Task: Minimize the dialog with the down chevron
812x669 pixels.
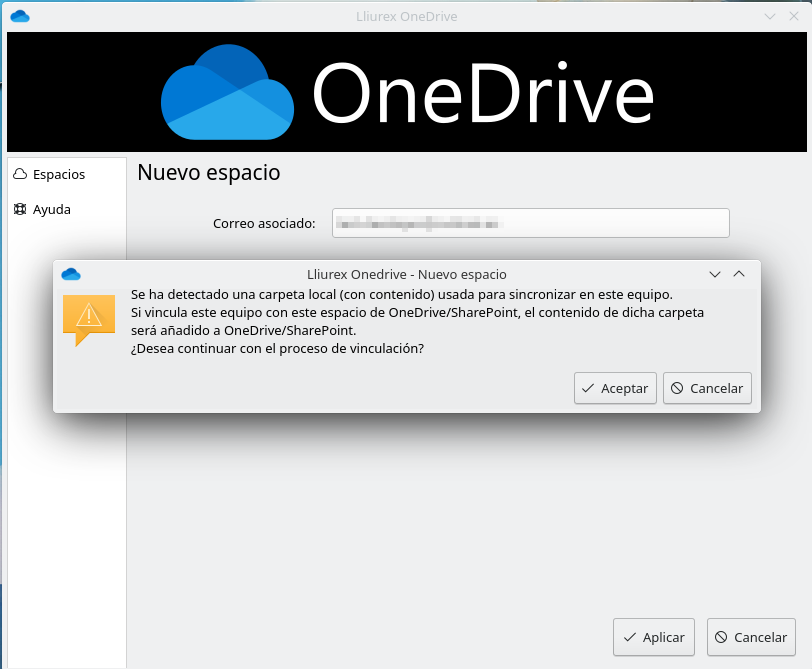Action: [x=715, y=274]
